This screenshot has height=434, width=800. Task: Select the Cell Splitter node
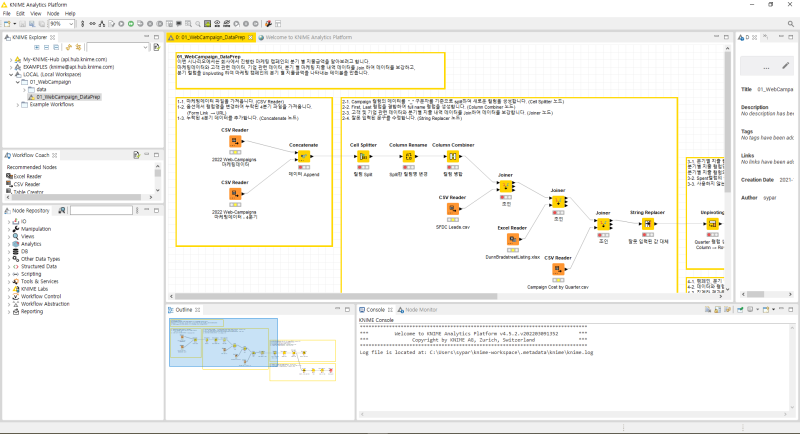(363, 156)
